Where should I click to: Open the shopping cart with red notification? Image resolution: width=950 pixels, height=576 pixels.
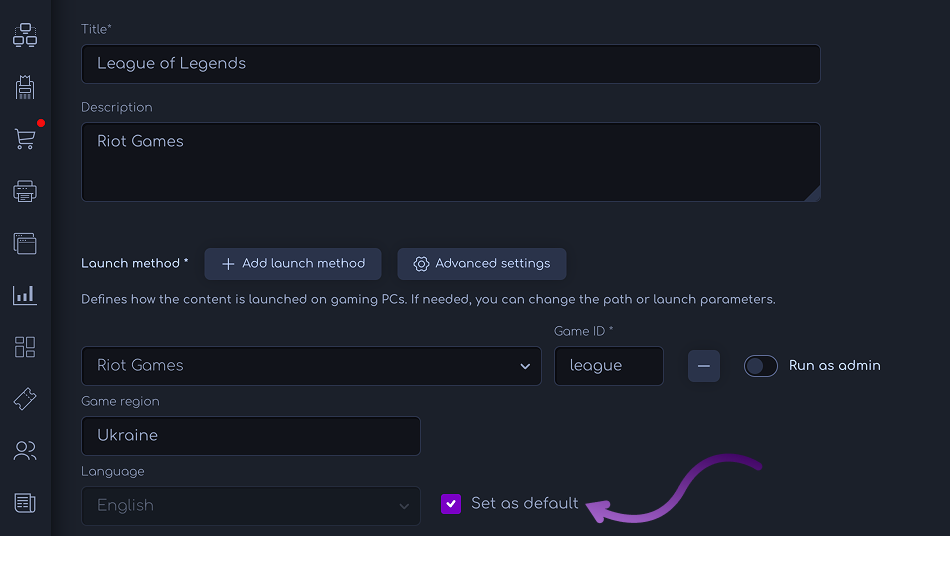tap(25, 139)
